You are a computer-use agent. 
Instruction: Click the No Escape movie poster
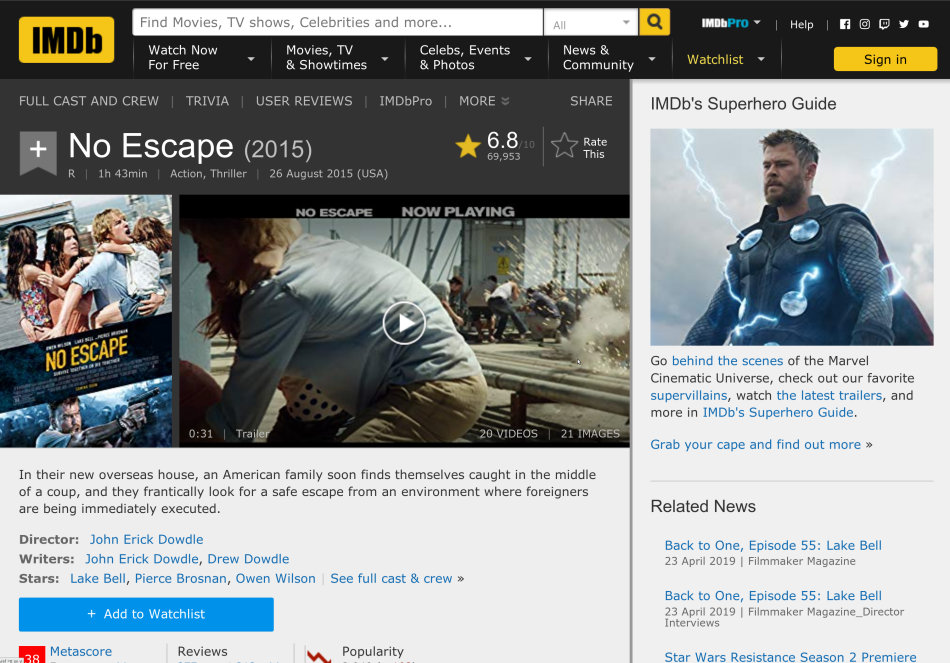[86, 321]
